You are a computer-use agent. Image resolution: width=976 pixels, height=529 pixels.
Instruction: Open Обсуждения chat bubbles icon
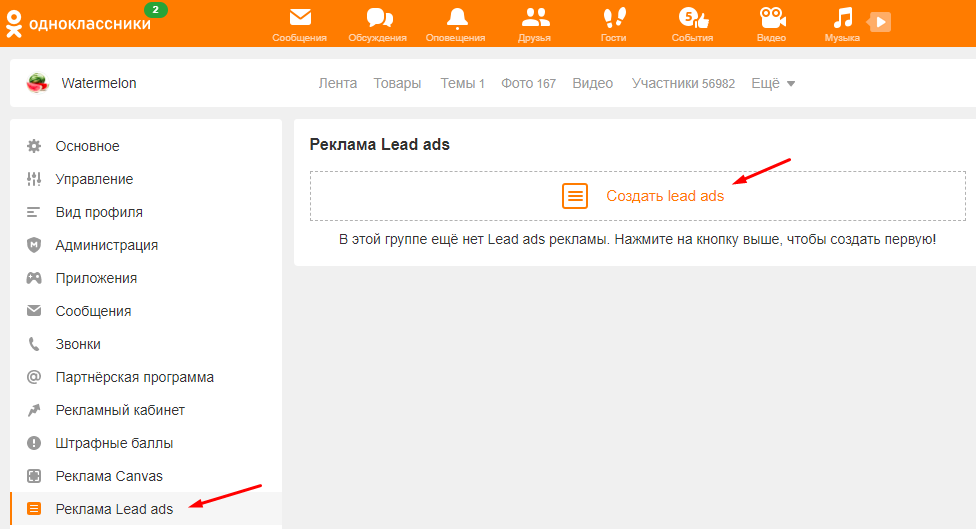(x=379, y=17)
